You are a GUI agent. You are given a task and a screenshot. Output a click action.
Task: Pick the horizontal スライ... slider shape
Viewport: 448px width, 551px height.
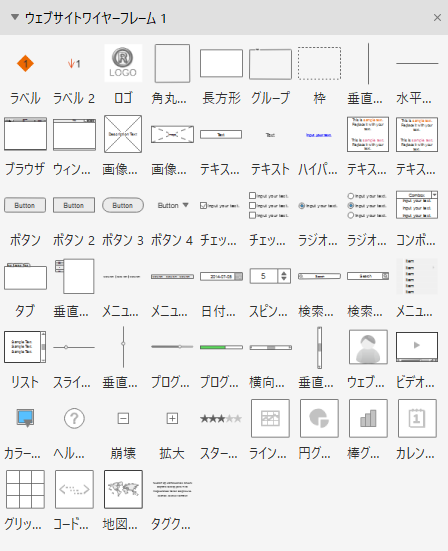pyautogui.click(x=74, y=347)
